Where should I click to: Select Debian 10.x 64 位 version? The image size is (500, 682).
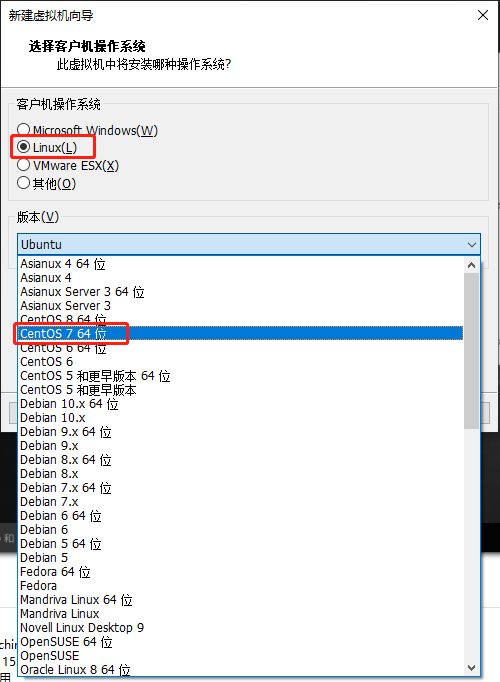241,404
